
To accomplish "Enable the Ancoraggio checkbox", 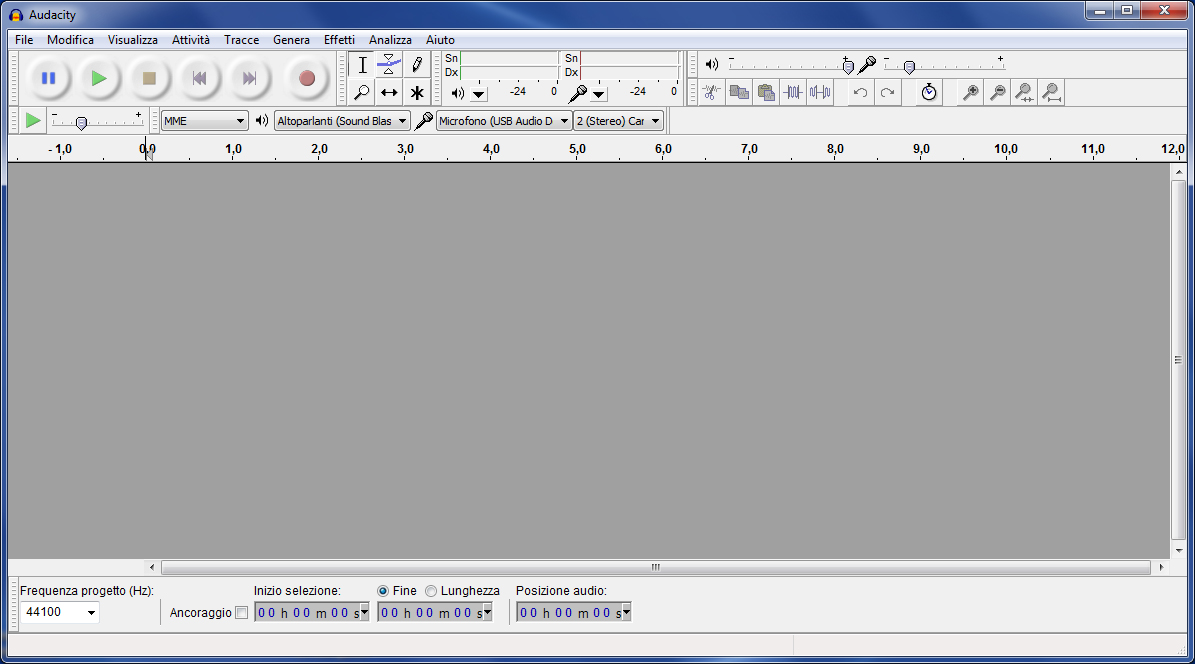I will click(x=241, y=613).
